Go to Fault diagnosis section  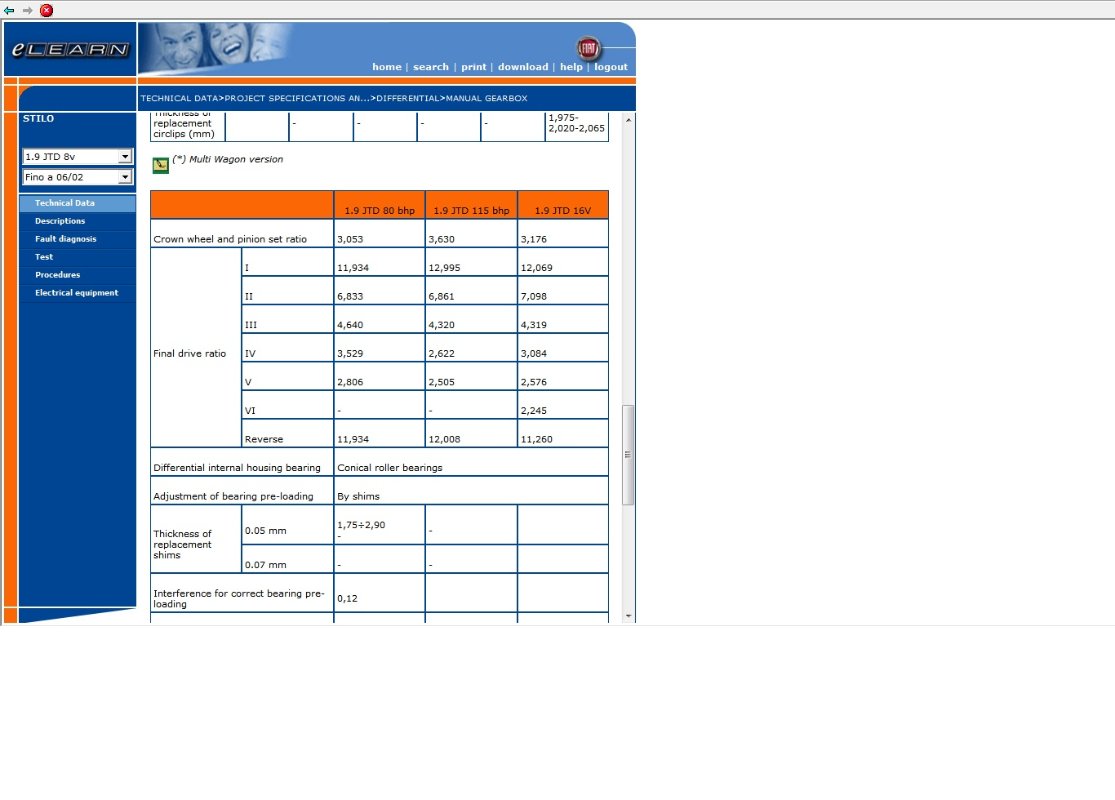(x=66, y=239)
